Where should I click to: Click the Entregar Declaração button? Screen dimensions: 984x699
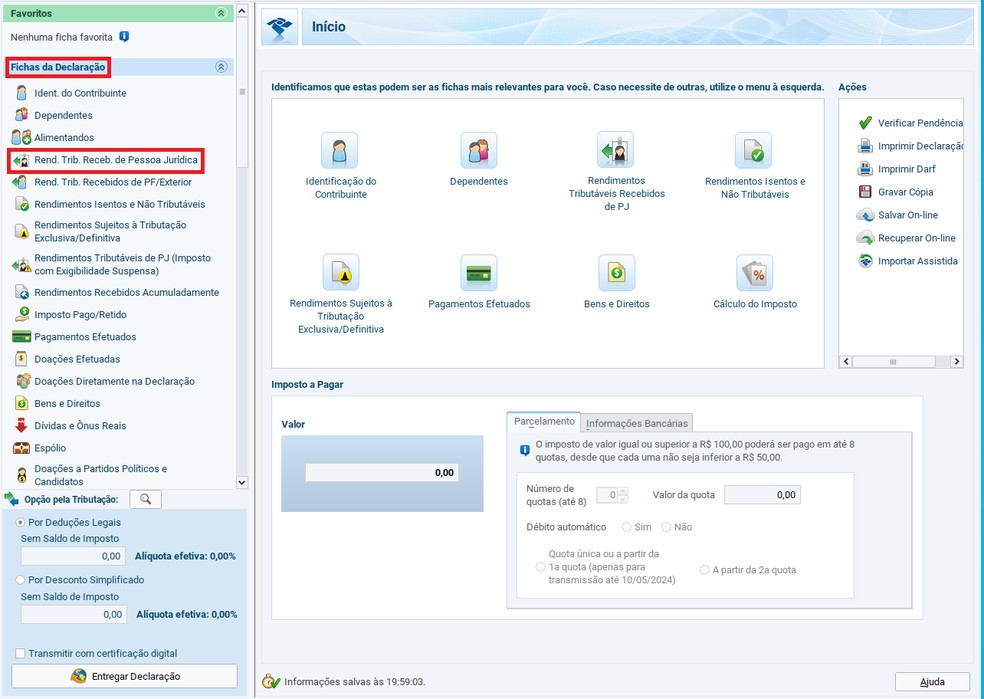[x=124, y=676]
